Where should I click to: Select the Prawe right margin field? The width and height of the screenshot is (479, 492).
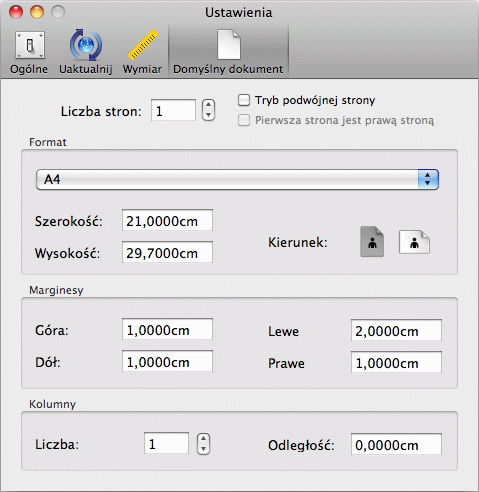396,362
